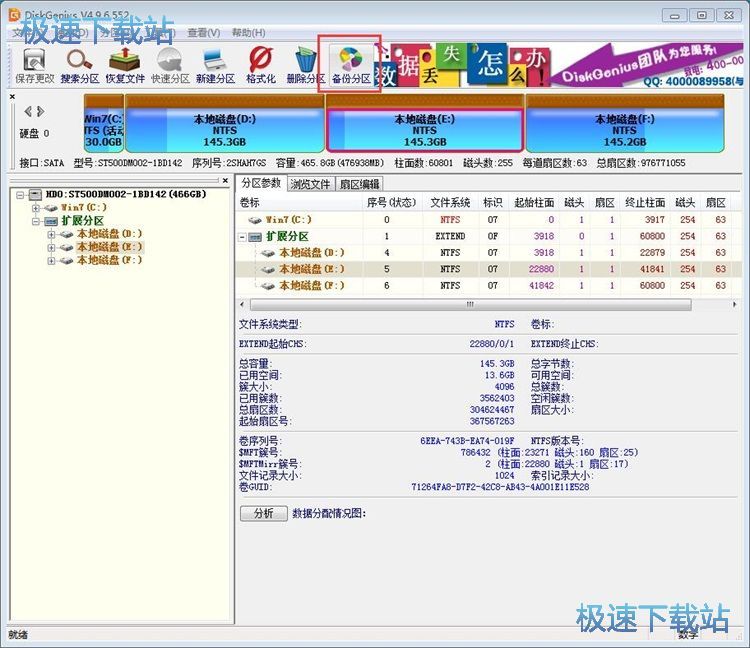Click the scrollbar right arrow under table

[x=735, y=304]
